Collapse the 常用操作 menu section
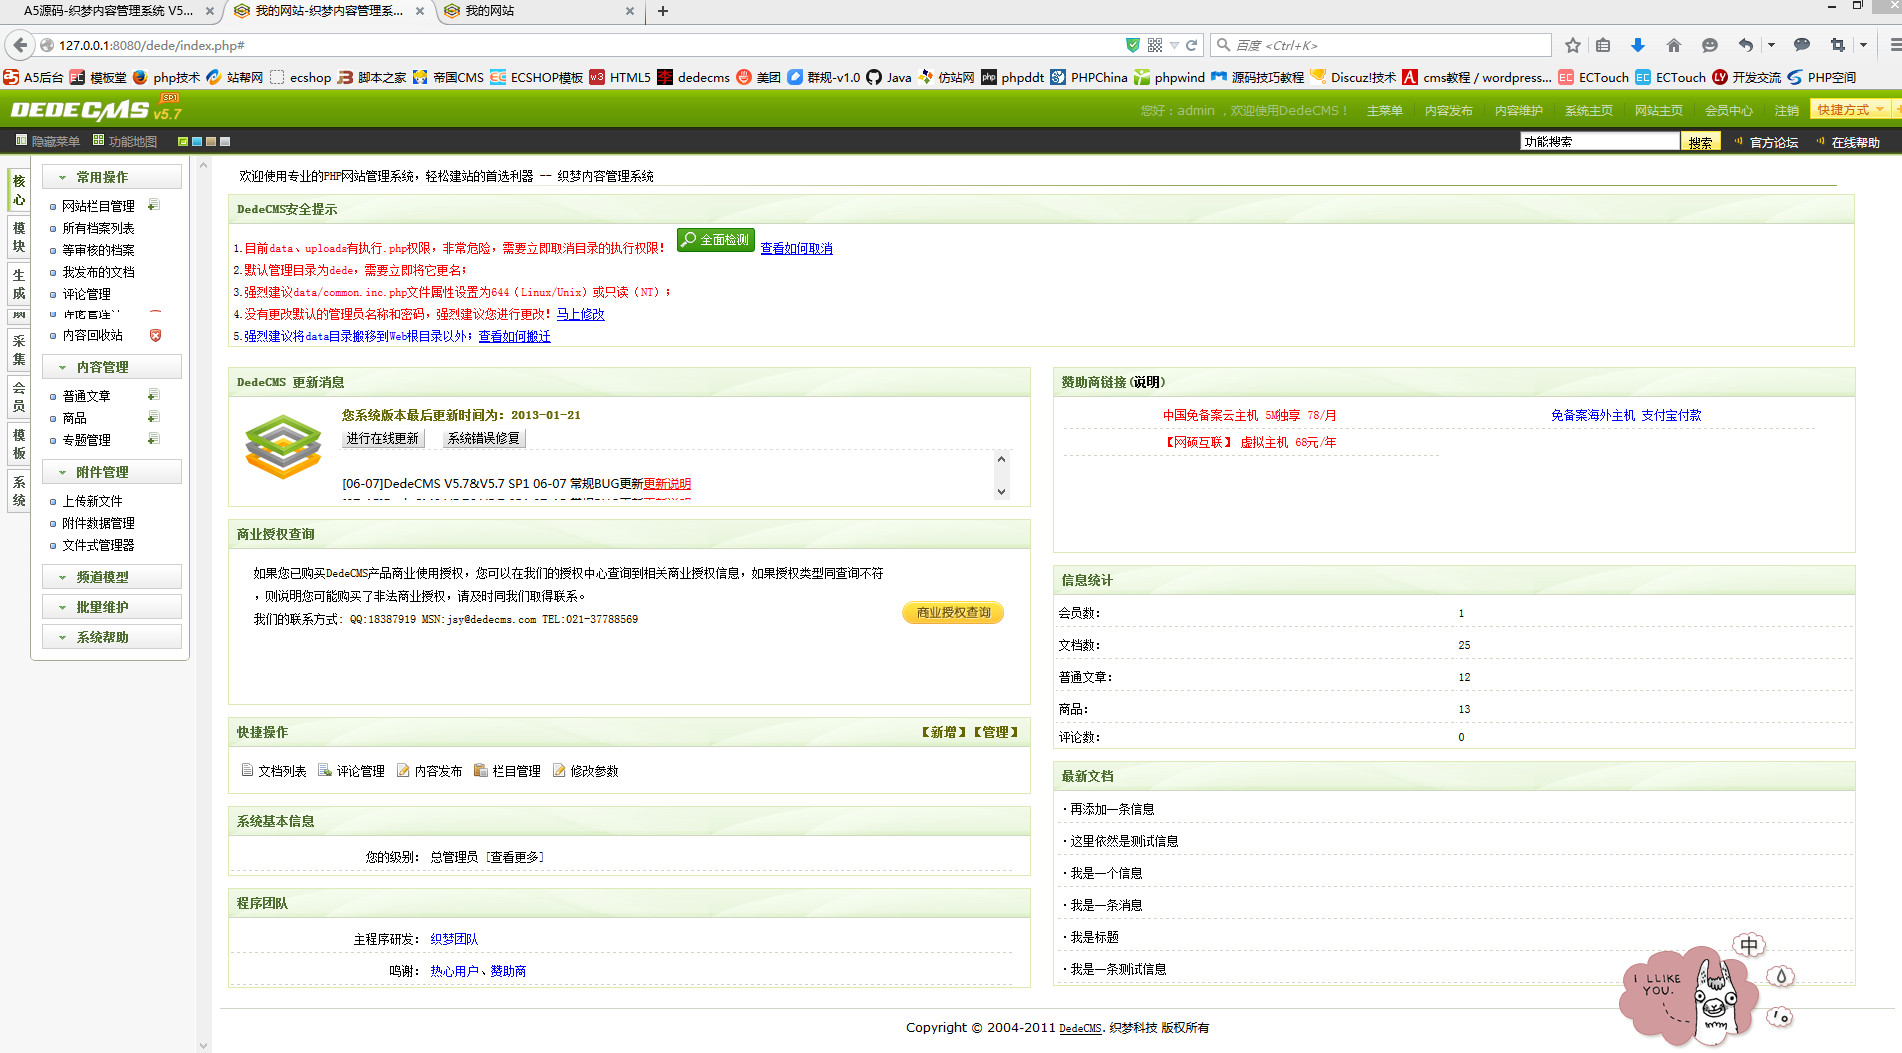Image resolution: width=1902 pixels, height=1053 pixels. pos(112,177)
